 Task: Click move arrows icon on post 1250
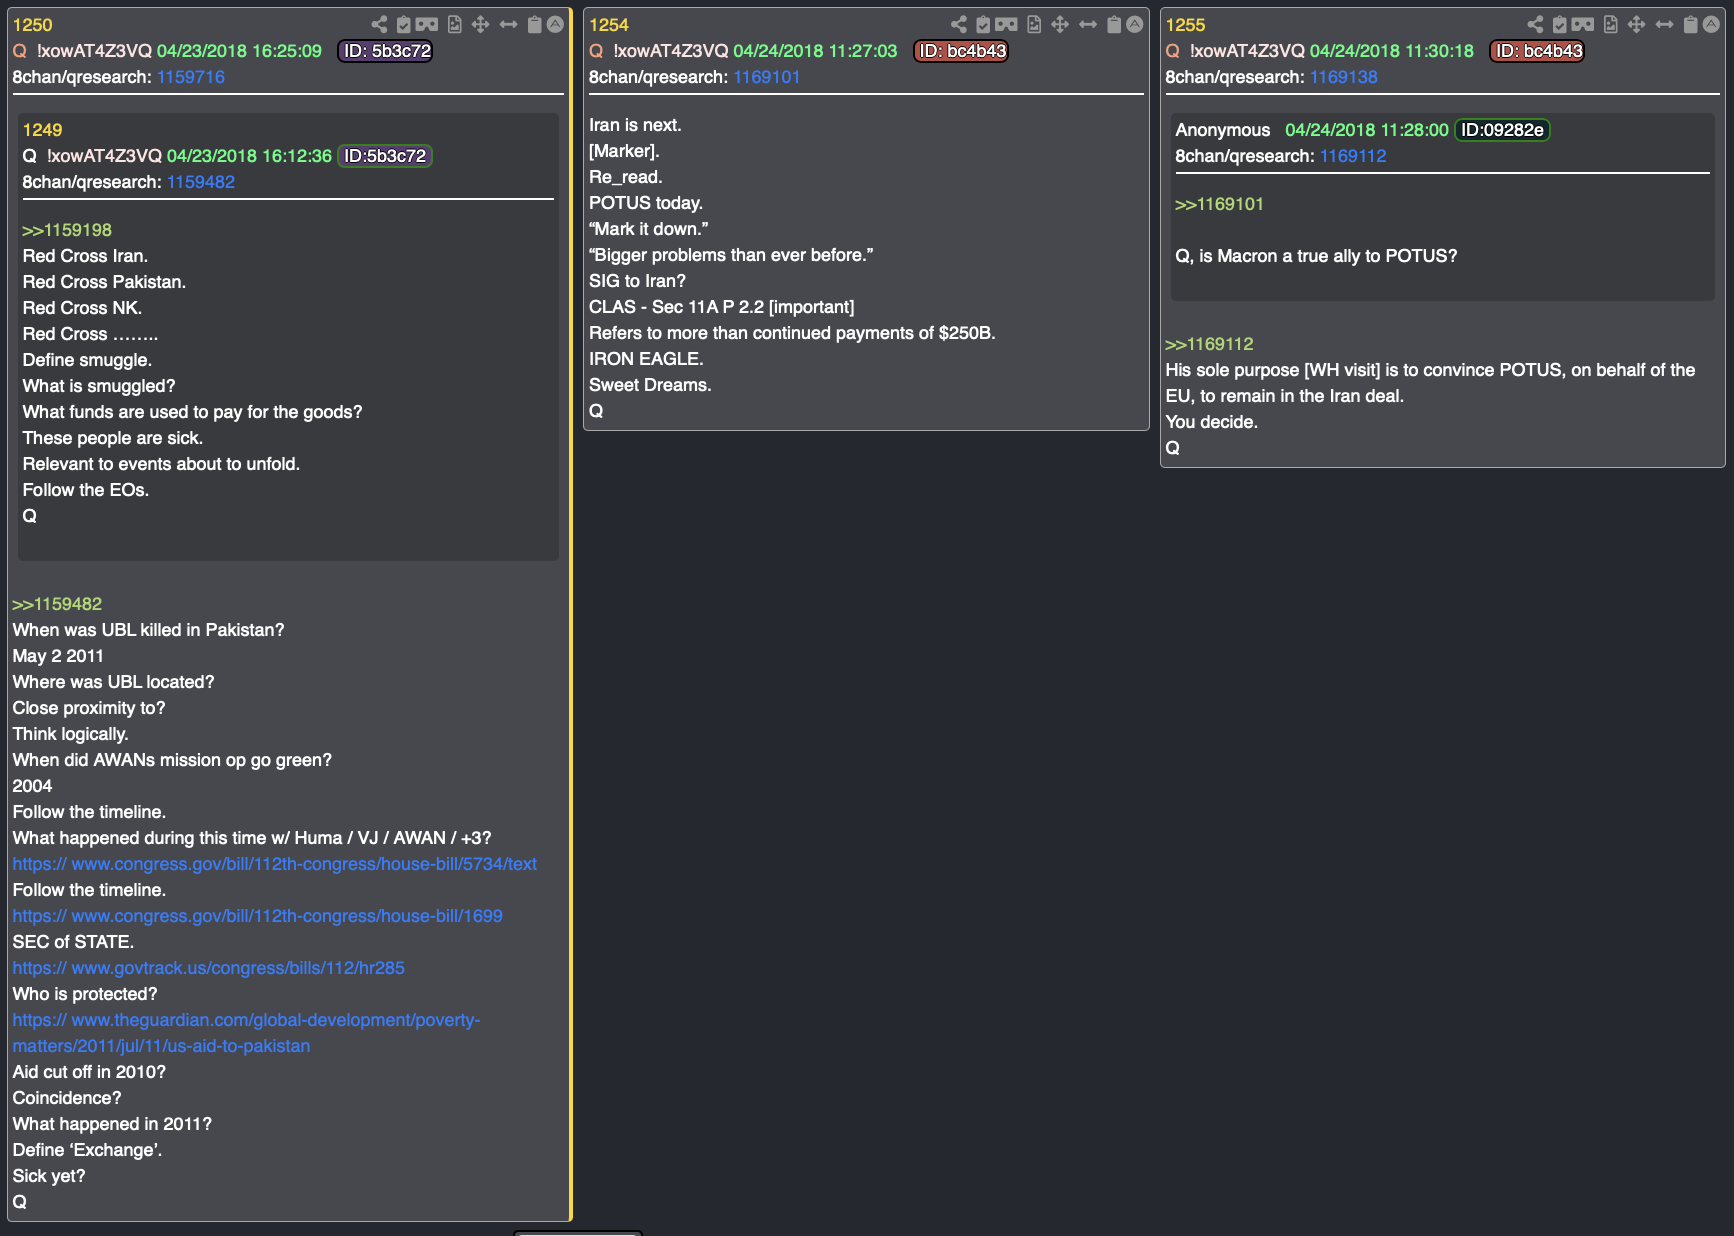point(481,25)
